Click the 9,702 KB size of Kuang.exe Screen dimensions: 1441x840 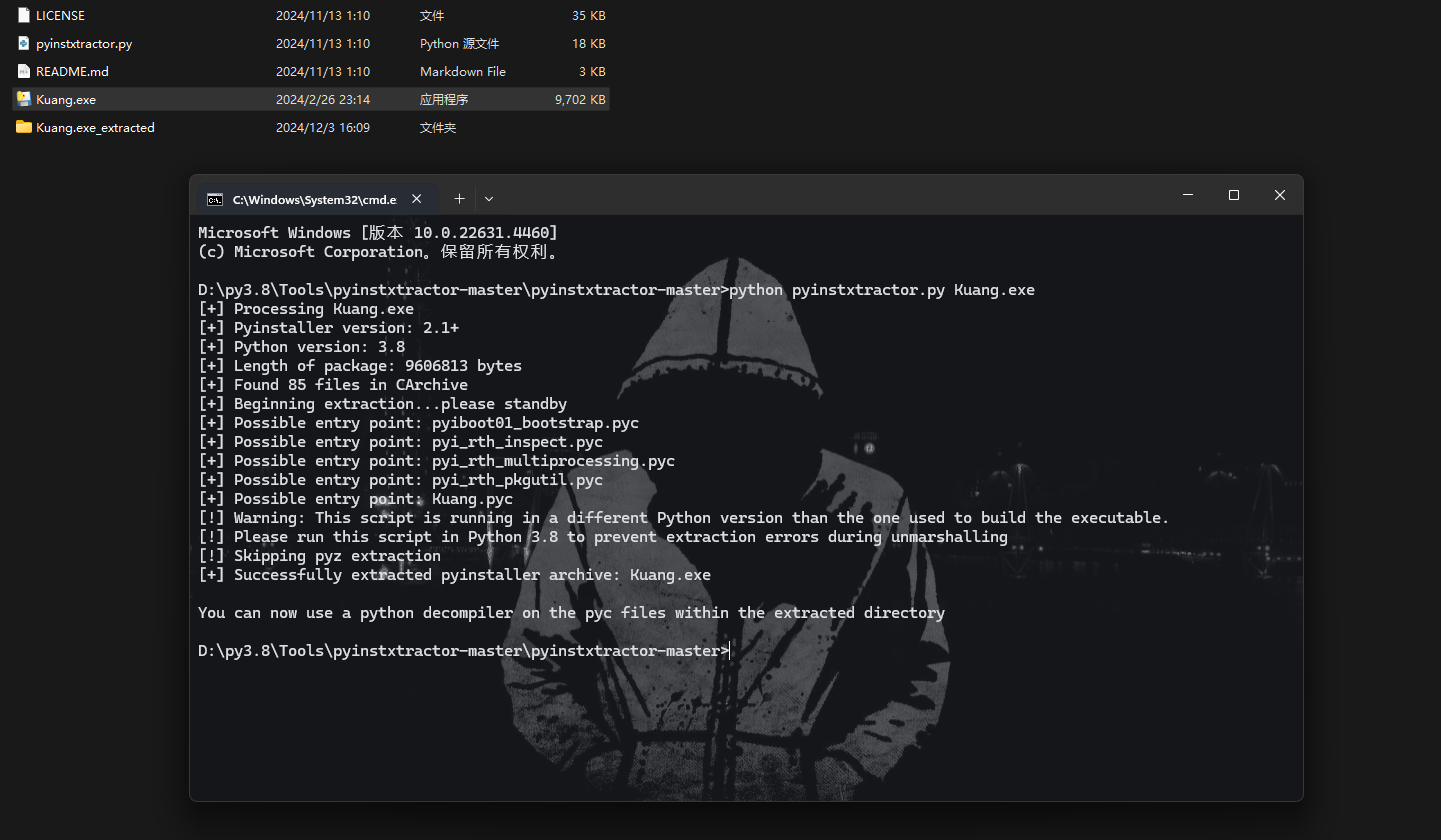pos(580,100)
